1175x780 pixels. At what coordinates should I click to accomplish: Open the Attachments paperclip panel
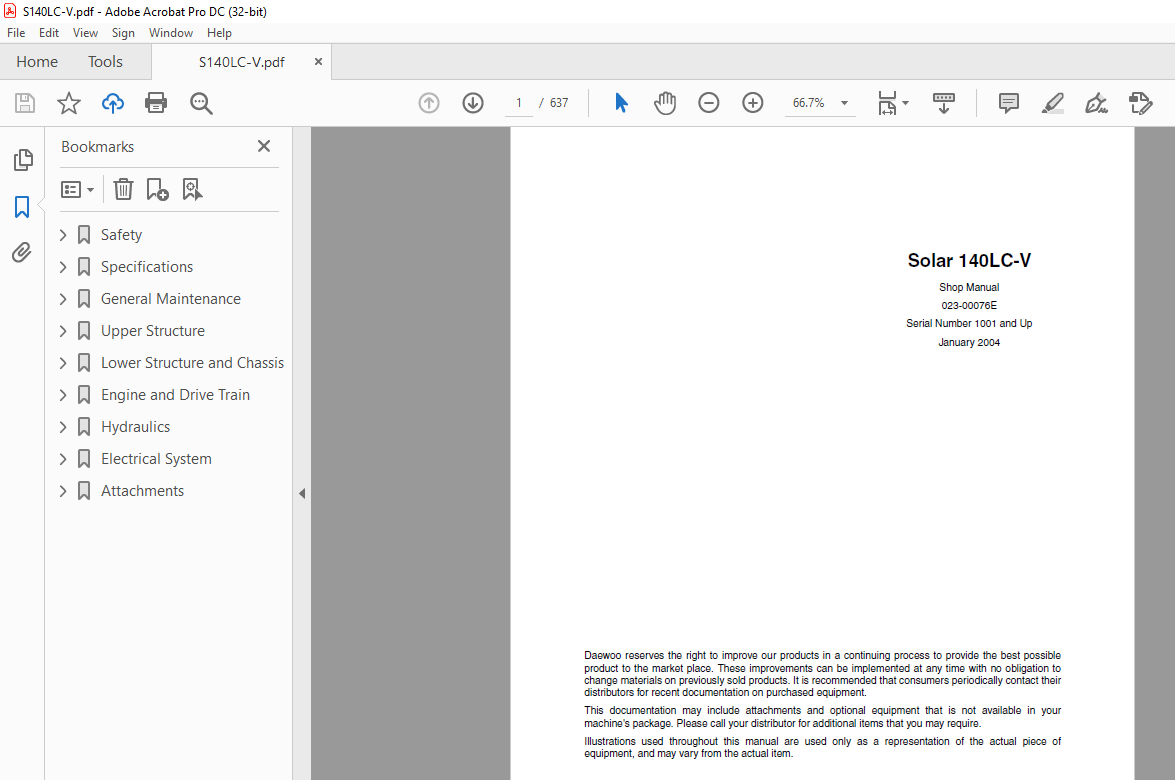pyautogui.click(x=22, y=253)
